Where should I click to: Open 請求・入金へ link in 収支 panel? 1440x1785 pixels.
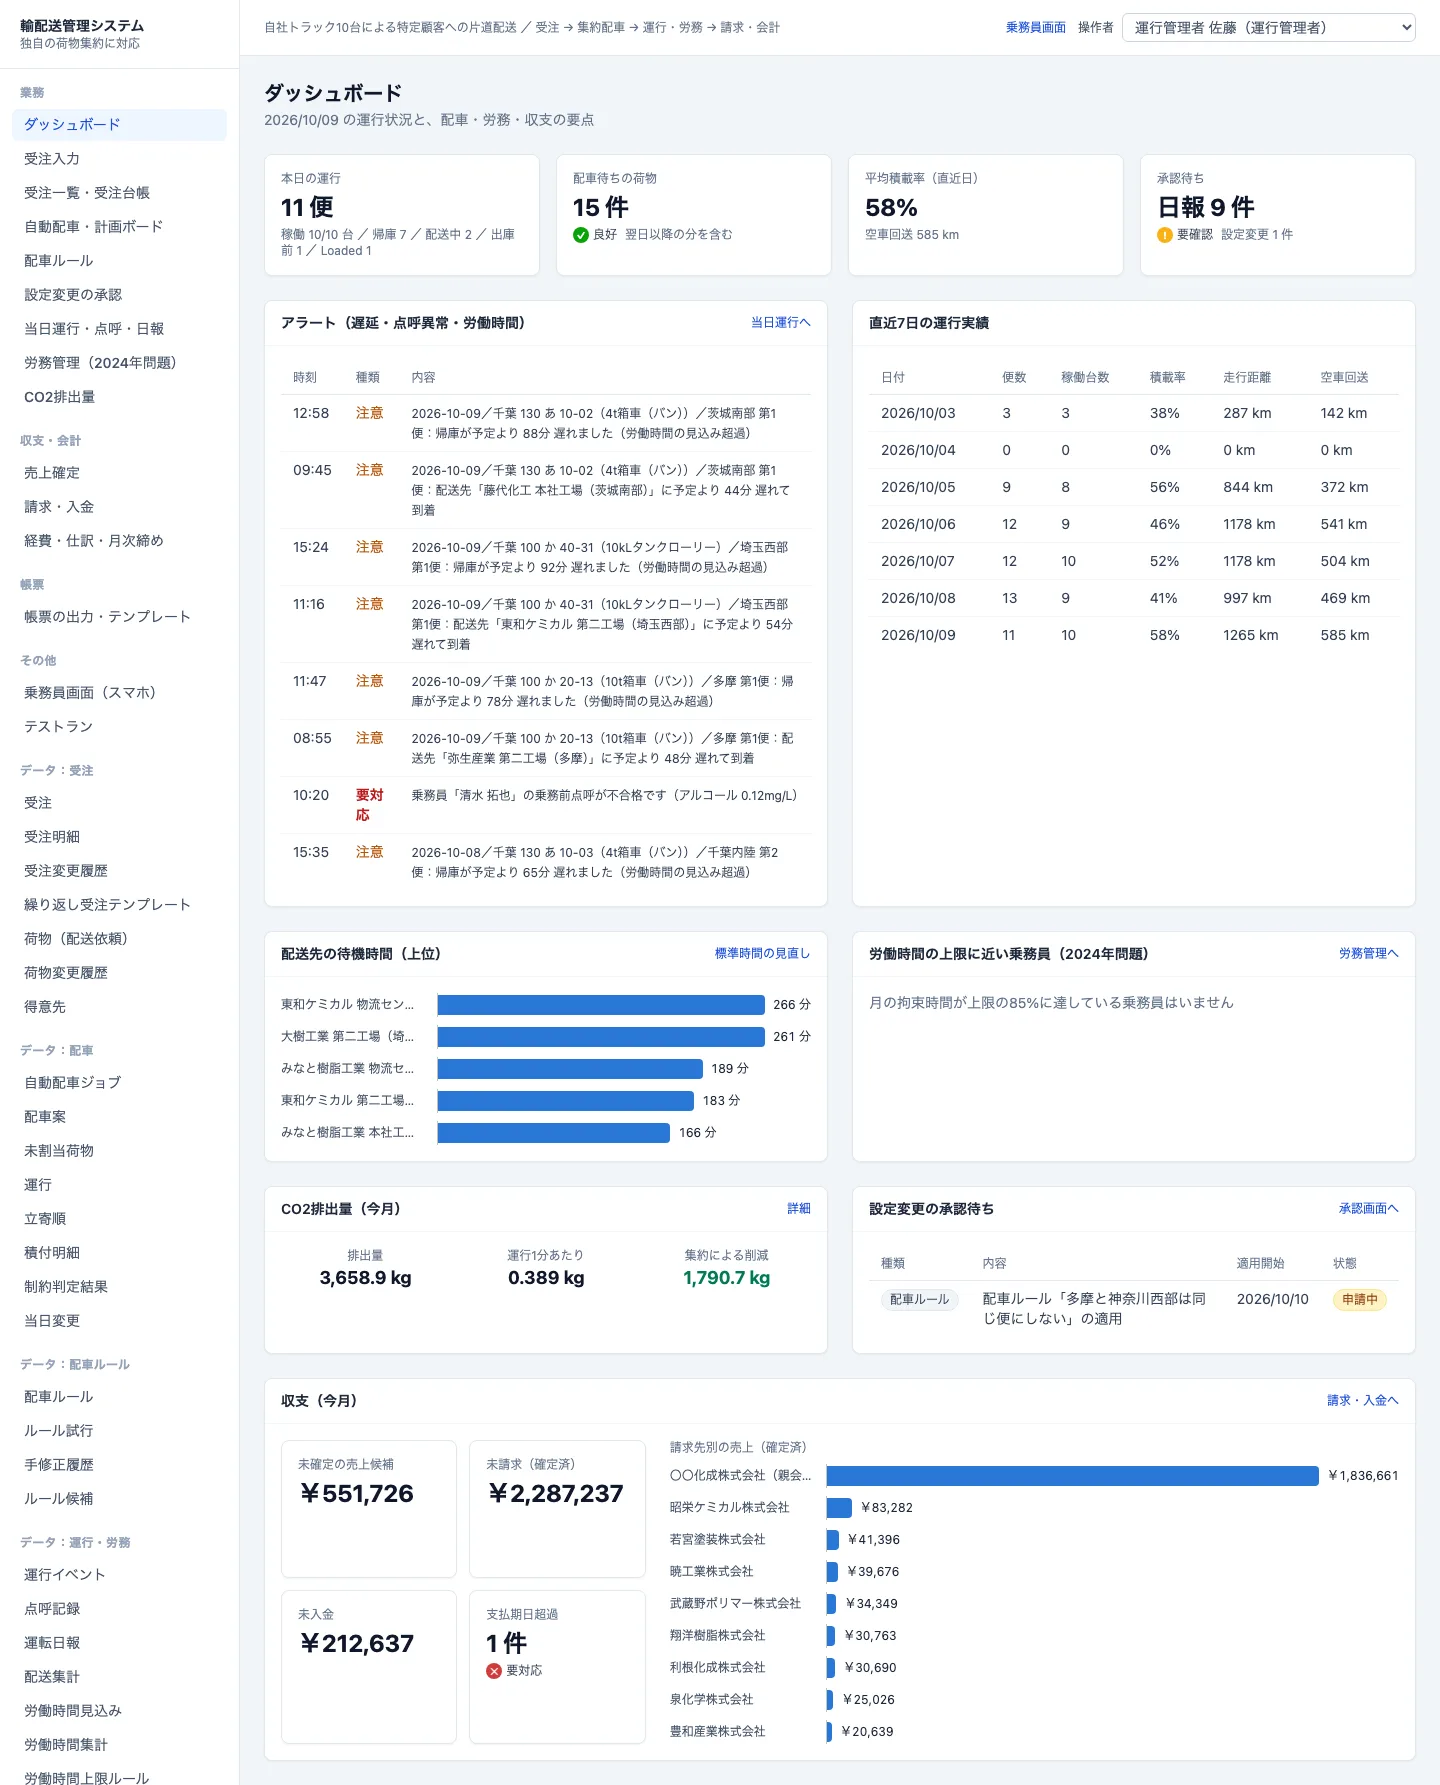click(x=1363, y=1401)
